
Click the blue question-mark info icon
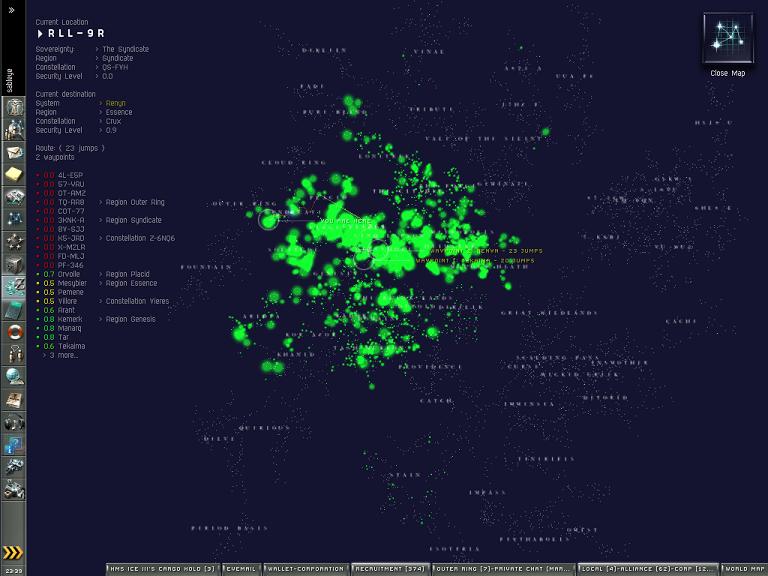click(14, 445)
